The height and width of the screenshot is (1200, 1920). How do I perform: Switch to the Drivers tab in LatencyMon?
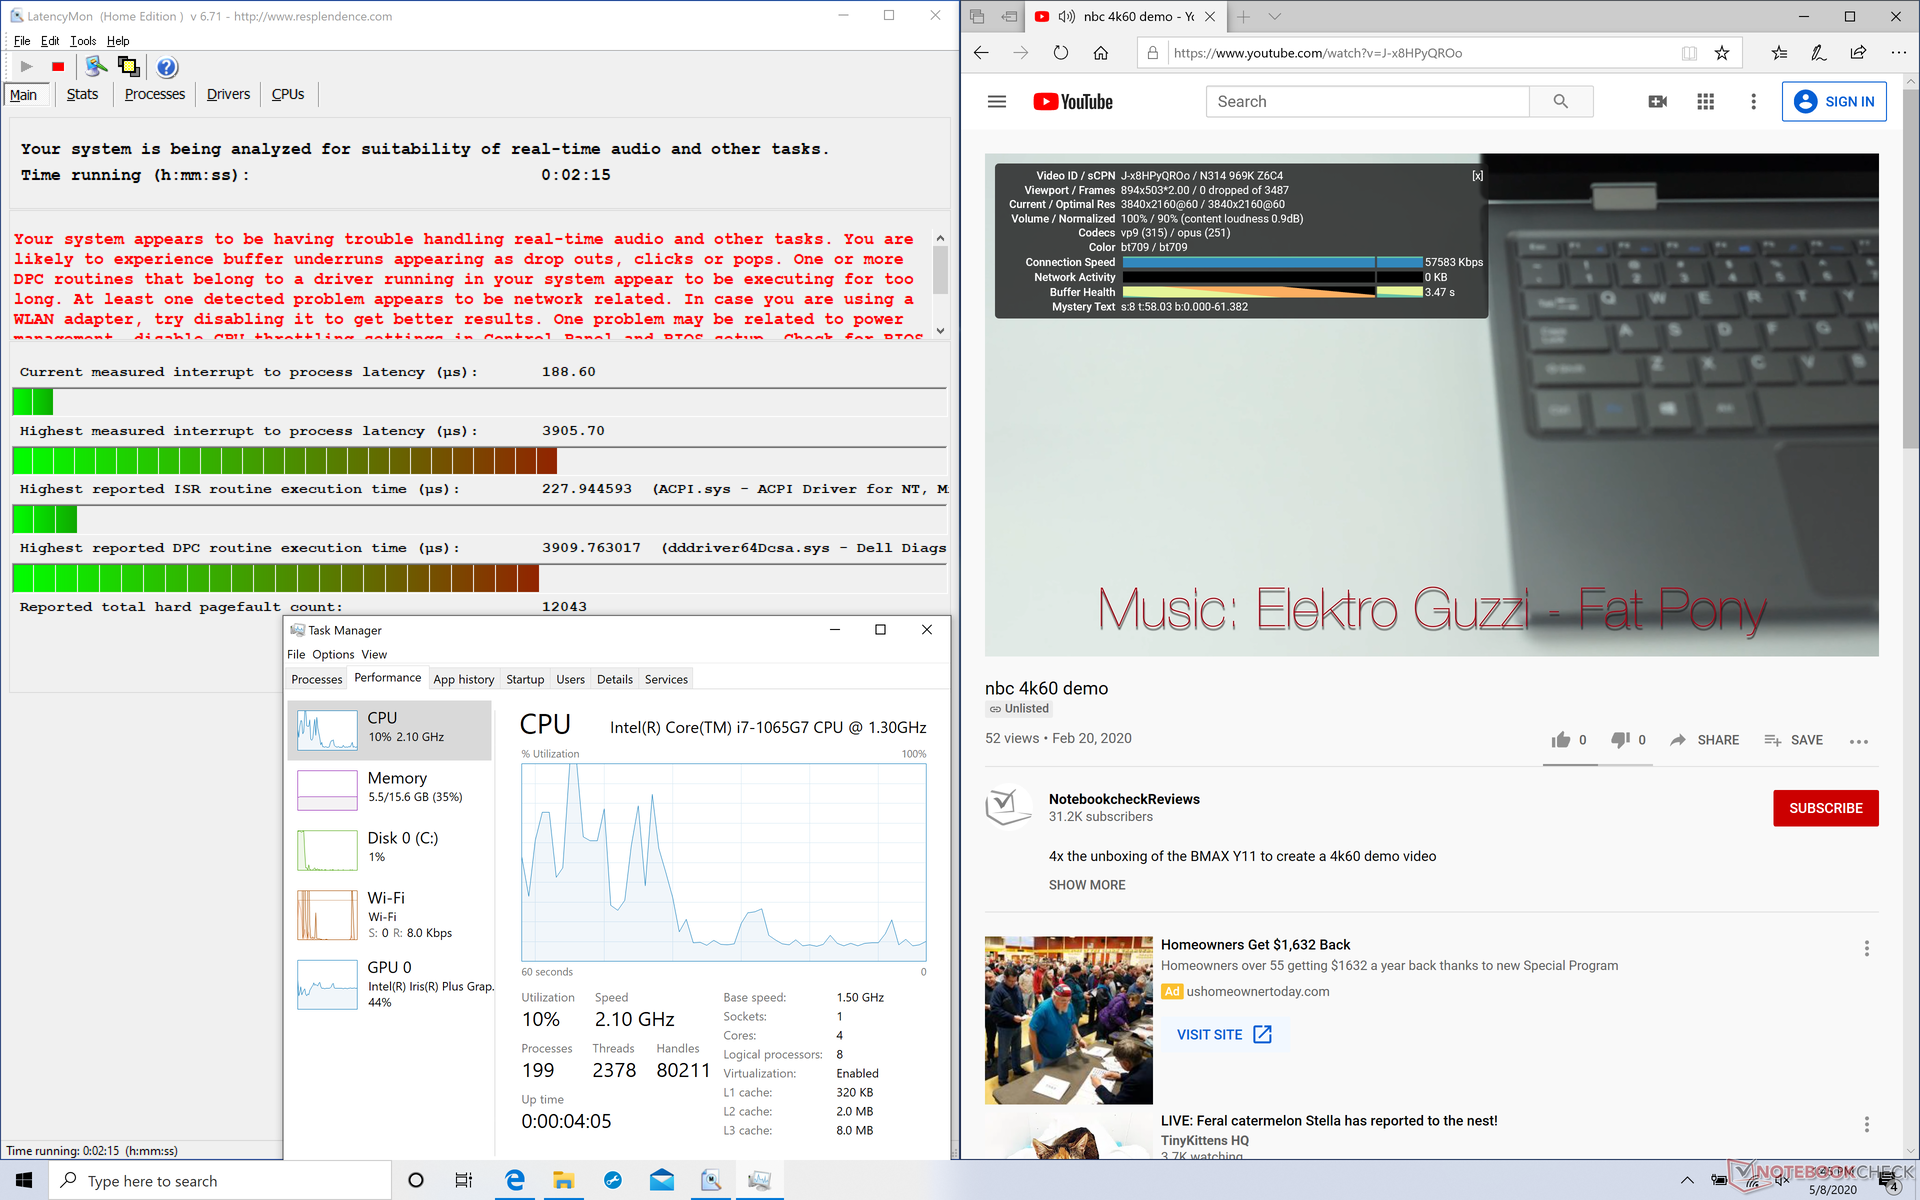coord(228,94)
